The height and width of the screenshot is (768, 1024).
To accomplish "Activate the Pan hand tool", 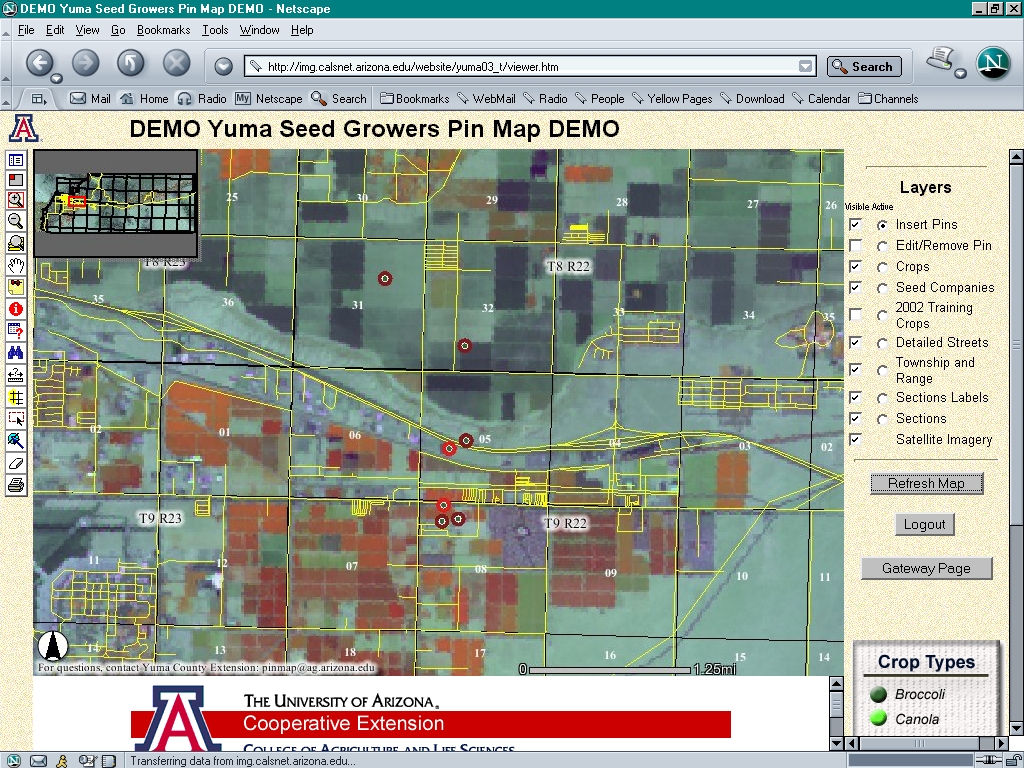I will coord(16,264).
